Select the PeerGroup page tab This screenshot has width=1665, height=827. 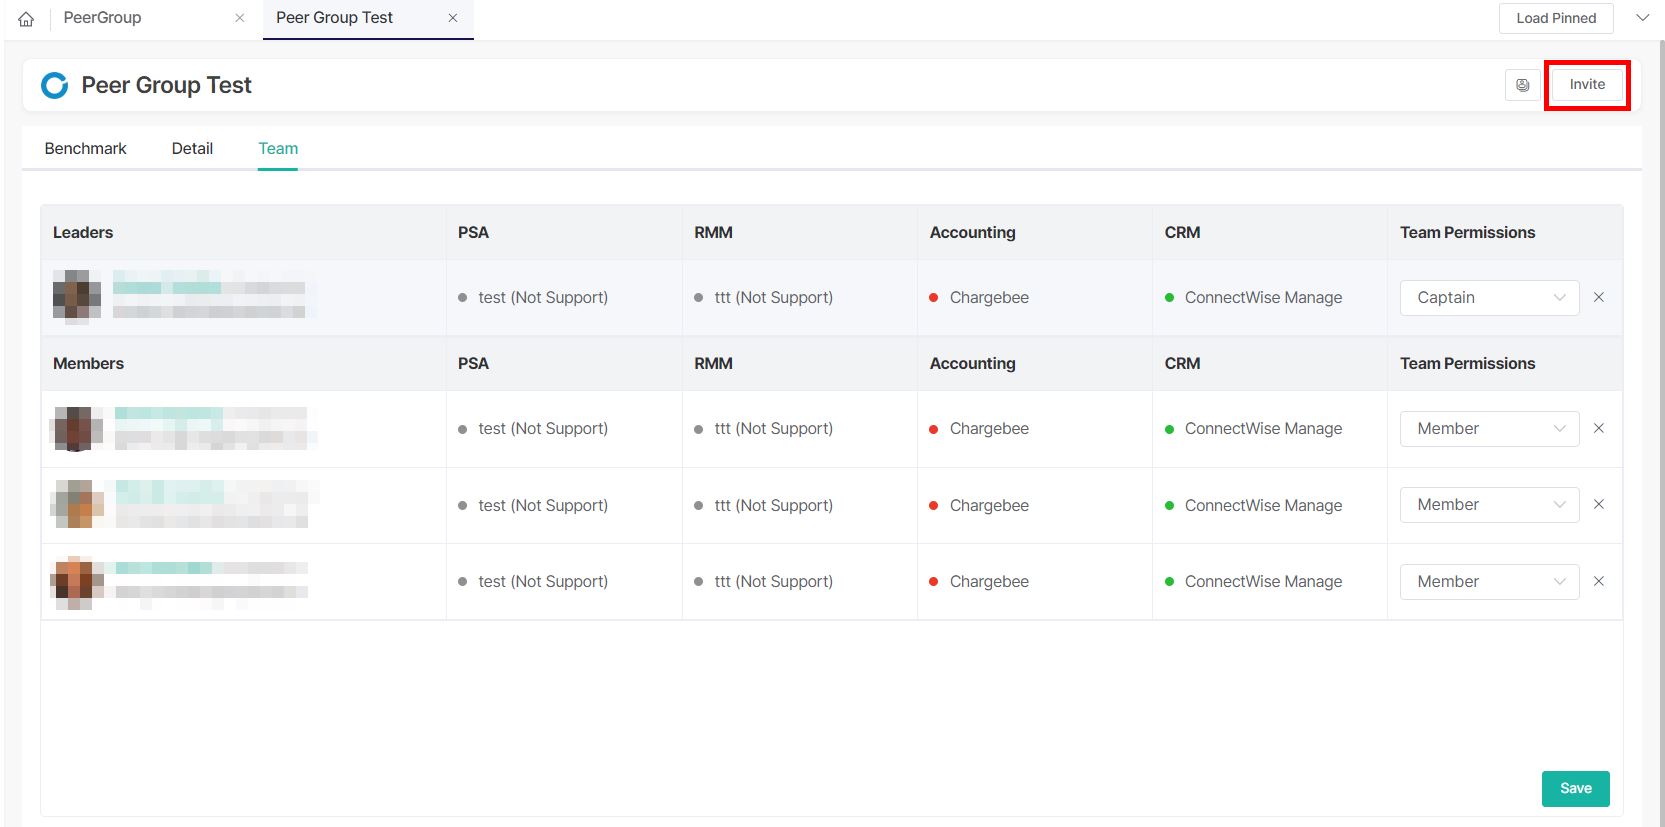pos(103,18)
